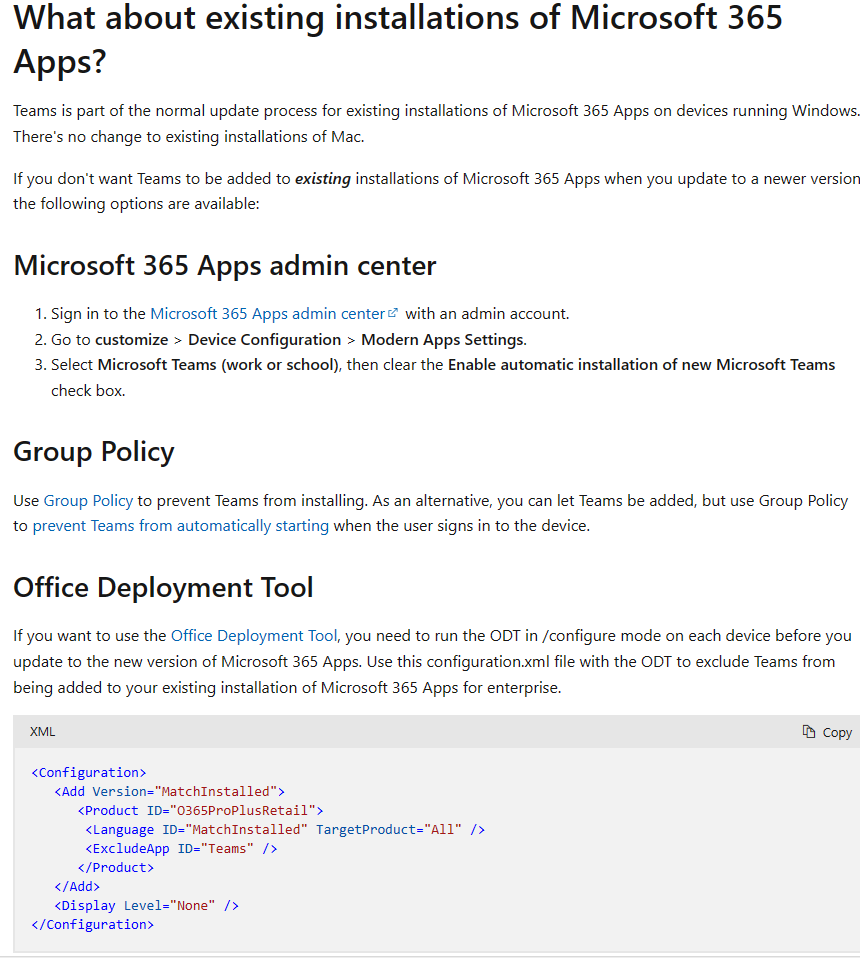Image resolution: width=860 pixels, height=958 pixels.
Task: Click the bold Modern Apps Settings text
Action: pyautogui.click(x=443, y=339)
